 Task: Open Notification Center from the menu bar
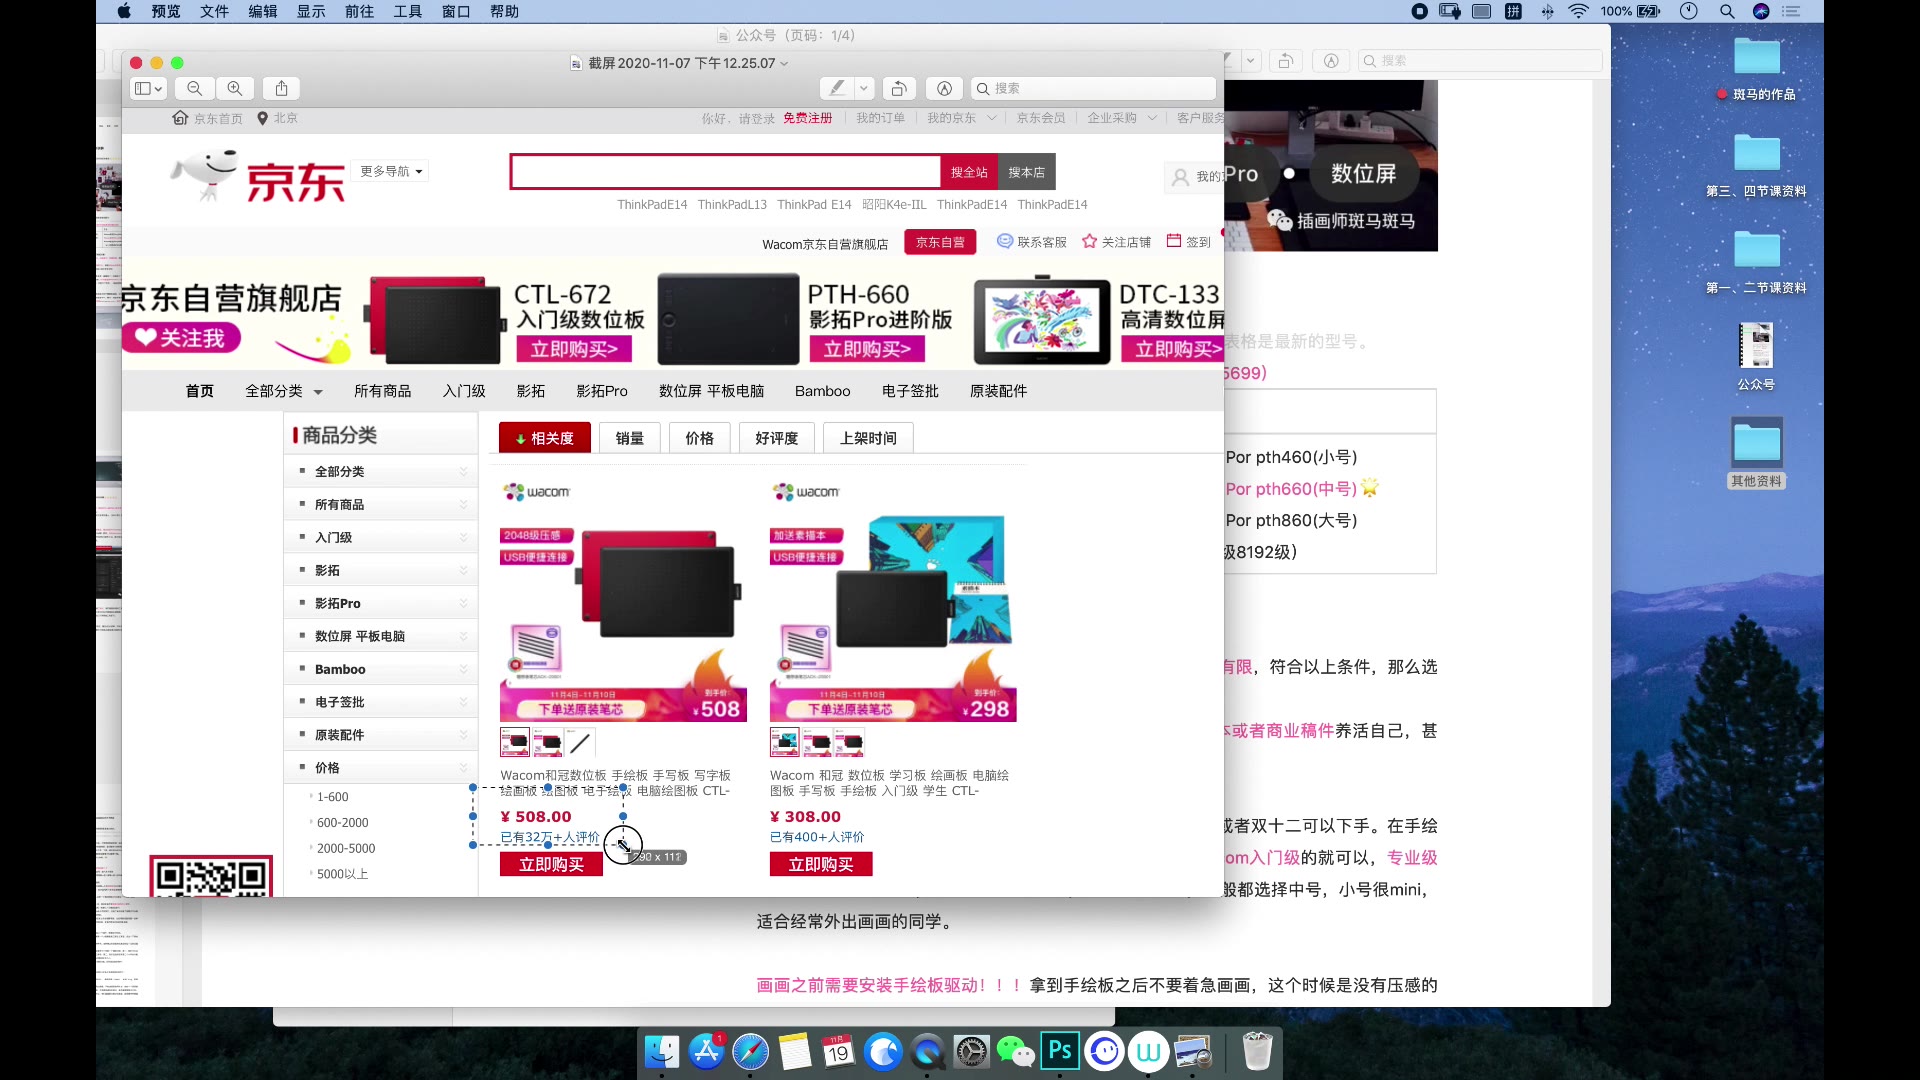click(1791, 11)
